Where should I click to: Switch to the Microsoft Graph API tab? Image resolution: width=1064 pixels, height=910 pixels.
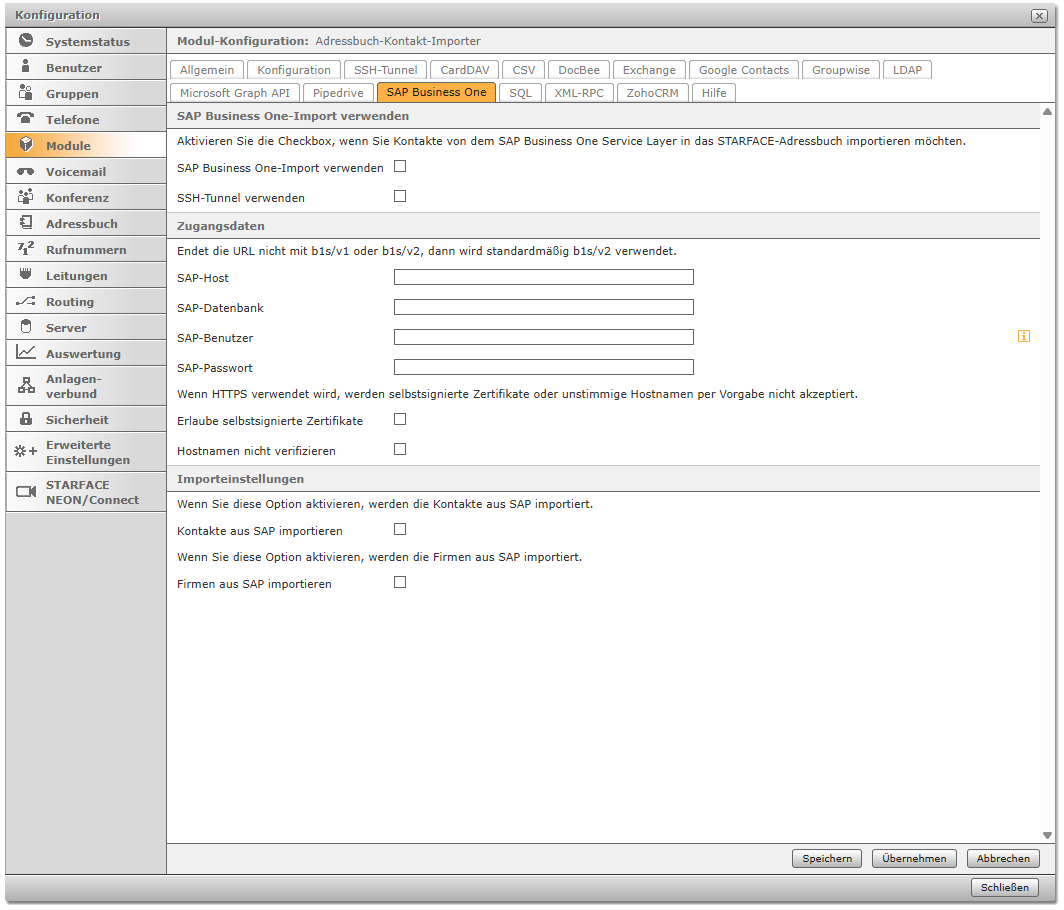(x=235, y=92)
